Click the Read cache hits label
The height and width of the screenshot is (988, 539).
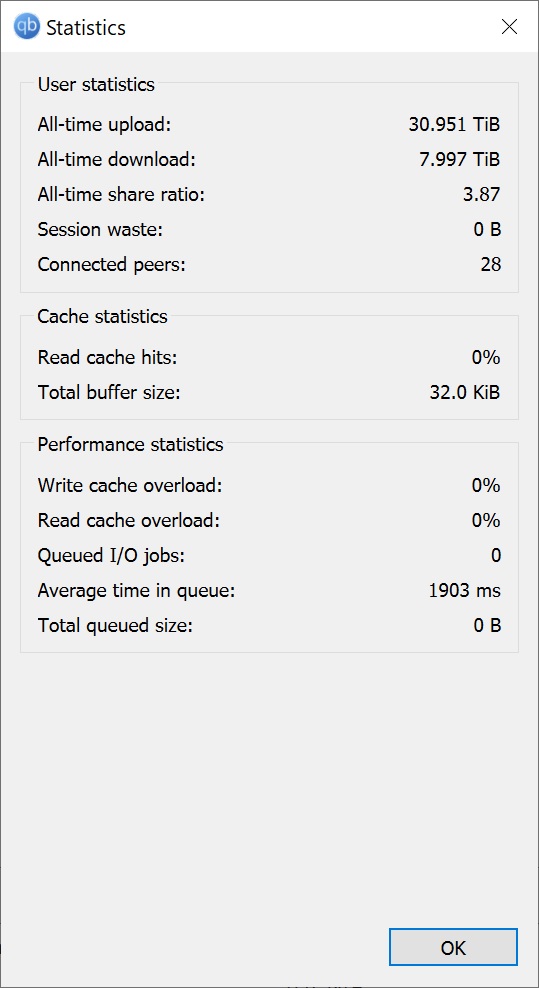(107, 358)
